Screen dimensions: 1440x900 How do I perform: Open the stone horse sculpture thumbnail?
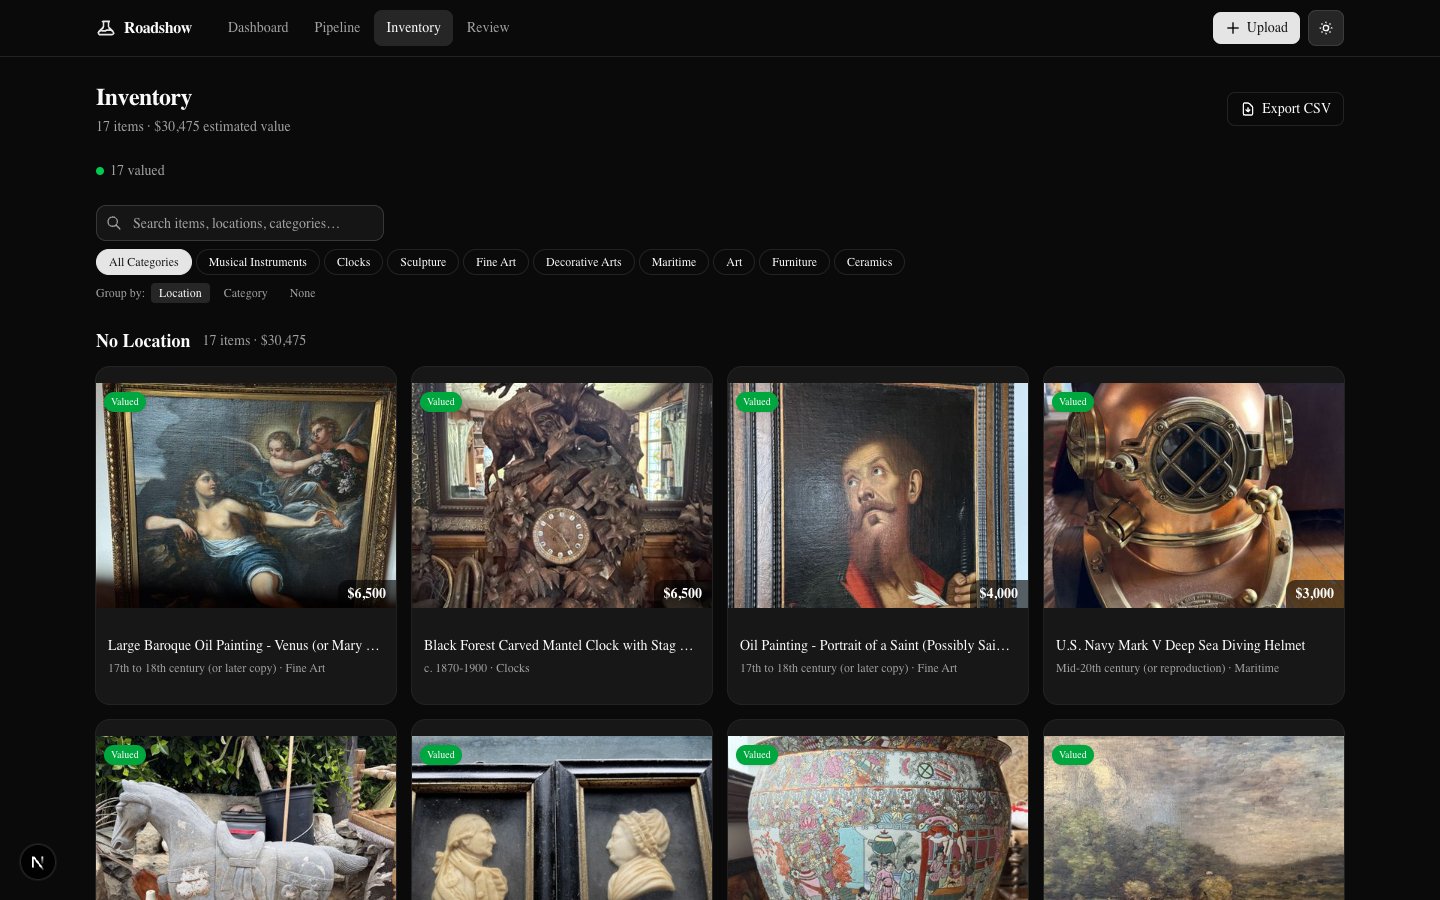(246, 818)
